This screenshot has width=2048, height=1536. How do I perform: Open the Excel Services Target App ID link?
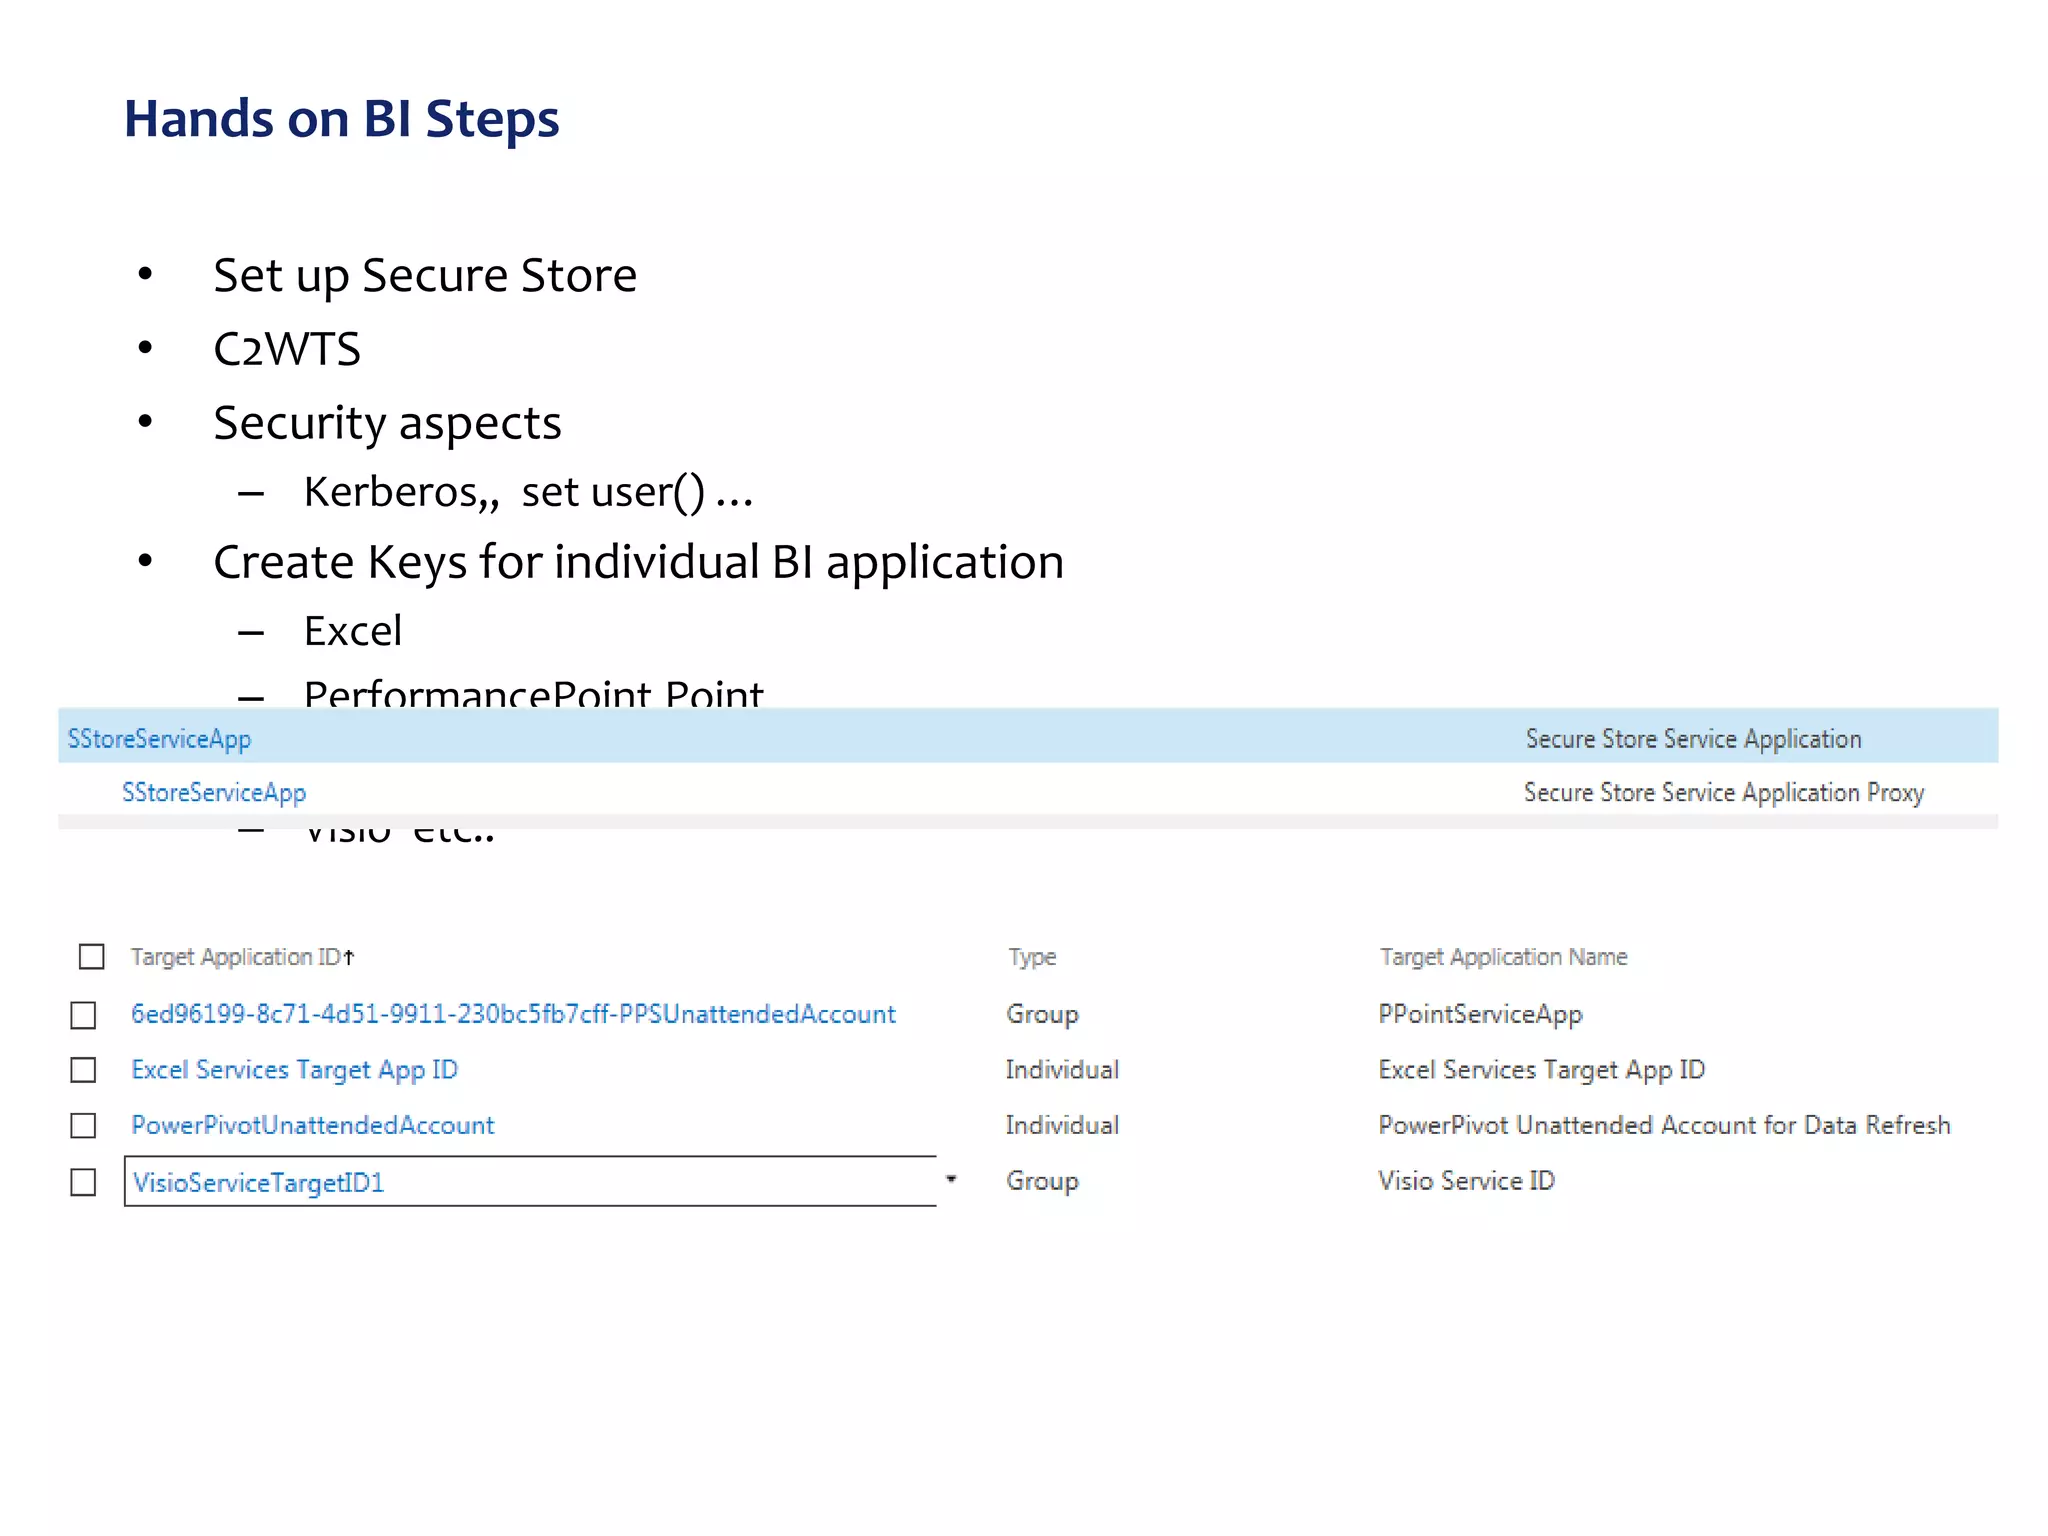coord(294,1070)
